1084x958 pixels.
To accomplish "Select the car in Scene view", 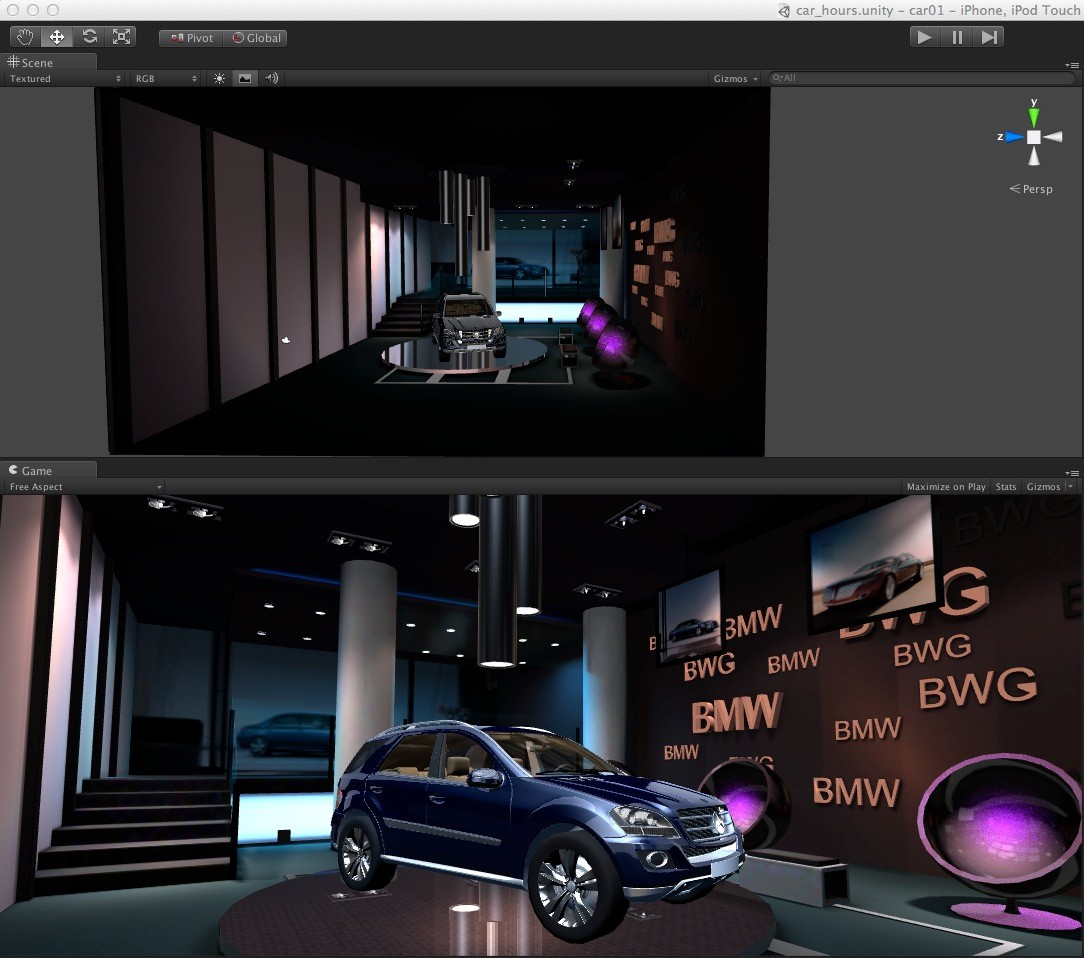I will [468, 326].
